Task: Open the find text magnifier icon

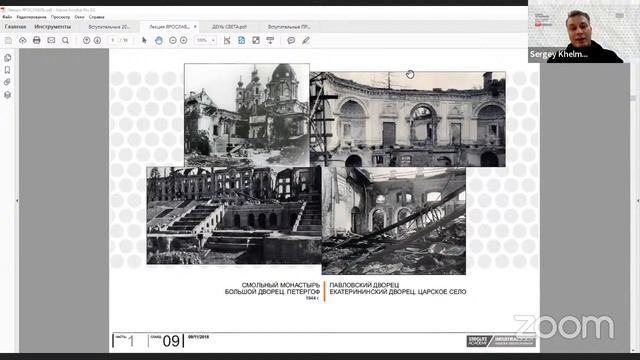Action: [65, 40]
